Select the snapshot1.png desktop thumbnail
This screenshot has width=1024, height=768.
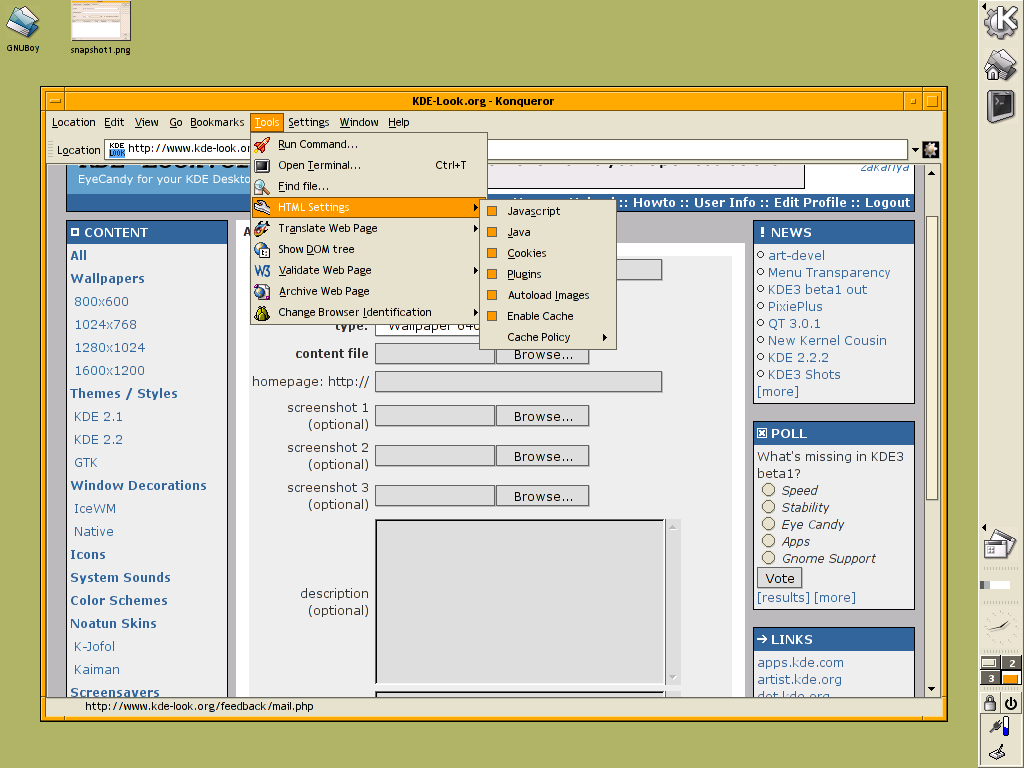click(x=101, y=28)
